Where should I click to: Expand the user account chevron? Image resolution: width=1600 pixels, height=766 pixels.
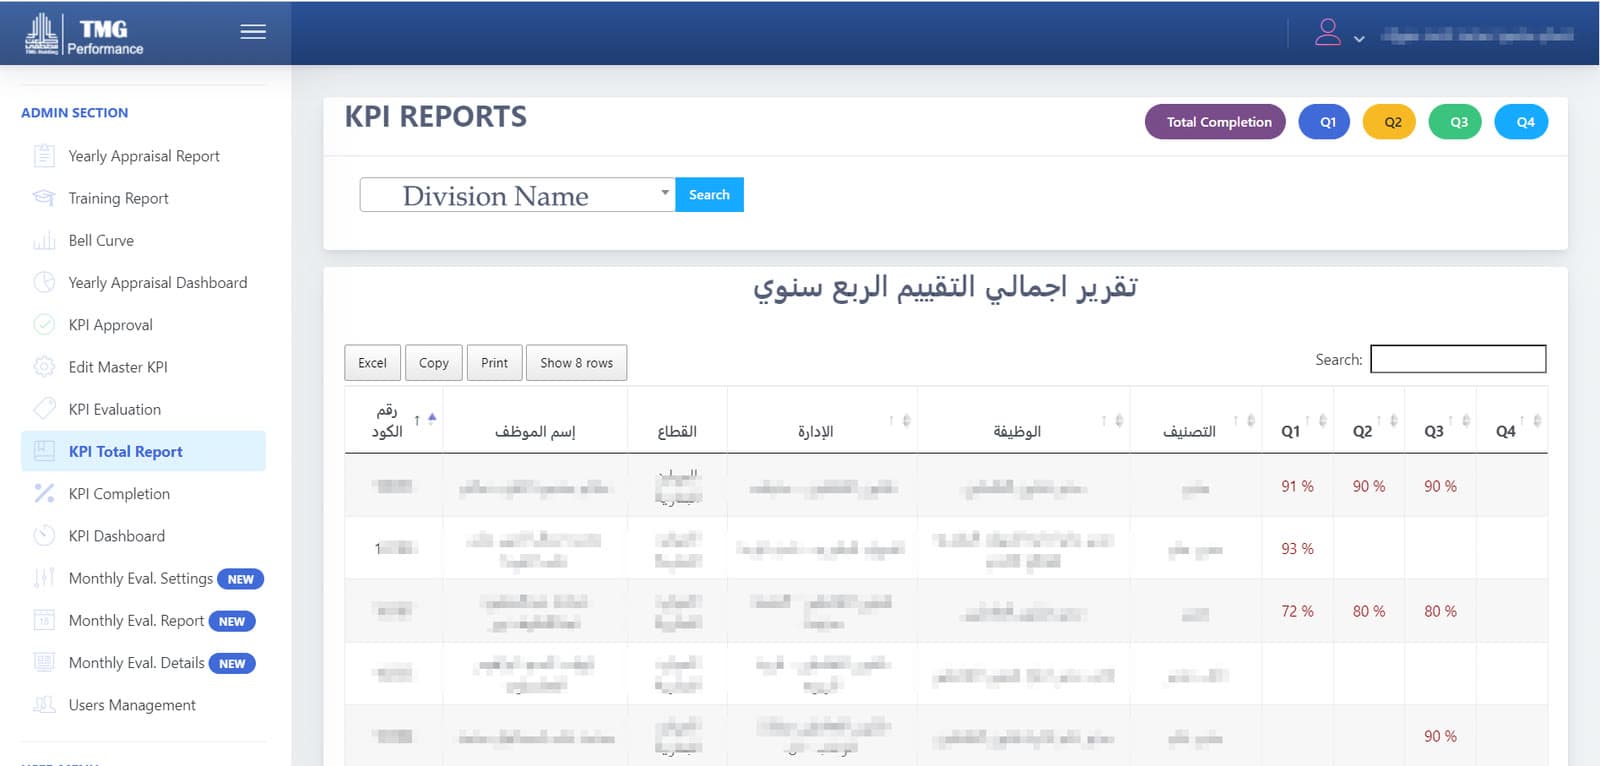click(1359, 39)
